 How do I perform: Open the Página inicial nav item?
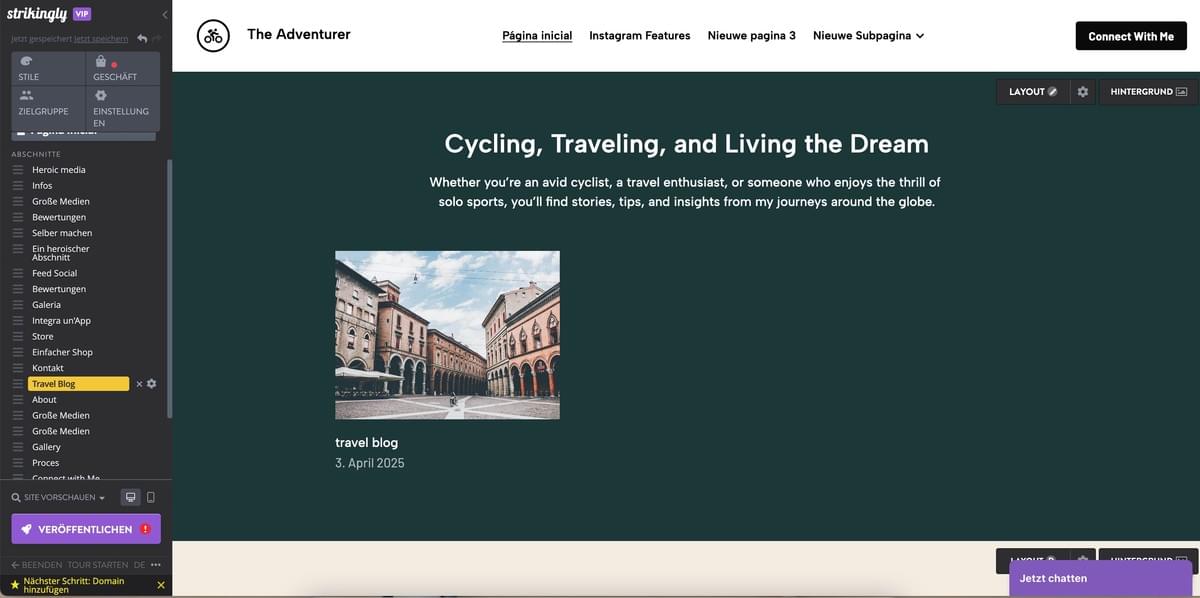(x=537, y=36)
